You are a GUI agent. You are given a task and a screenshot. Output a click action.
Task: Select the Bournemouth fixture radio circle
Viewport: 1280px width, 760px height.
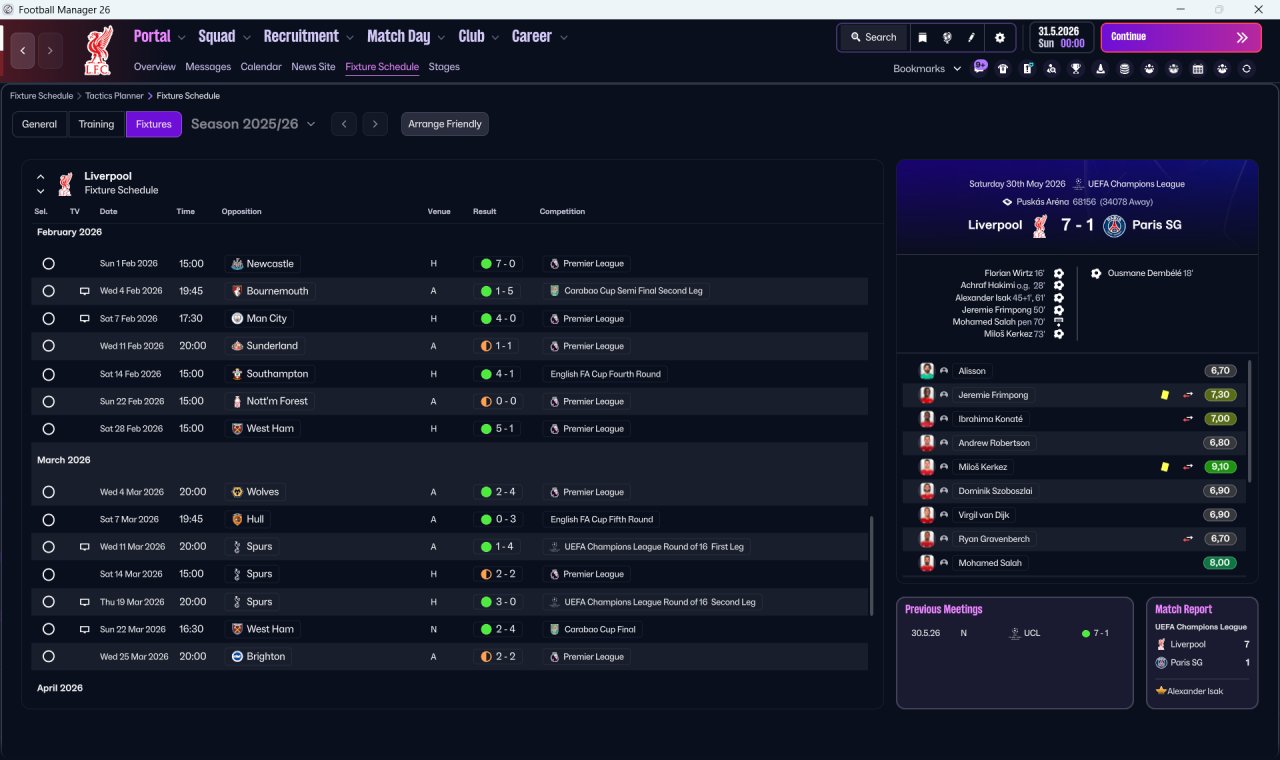click(48, 291)
